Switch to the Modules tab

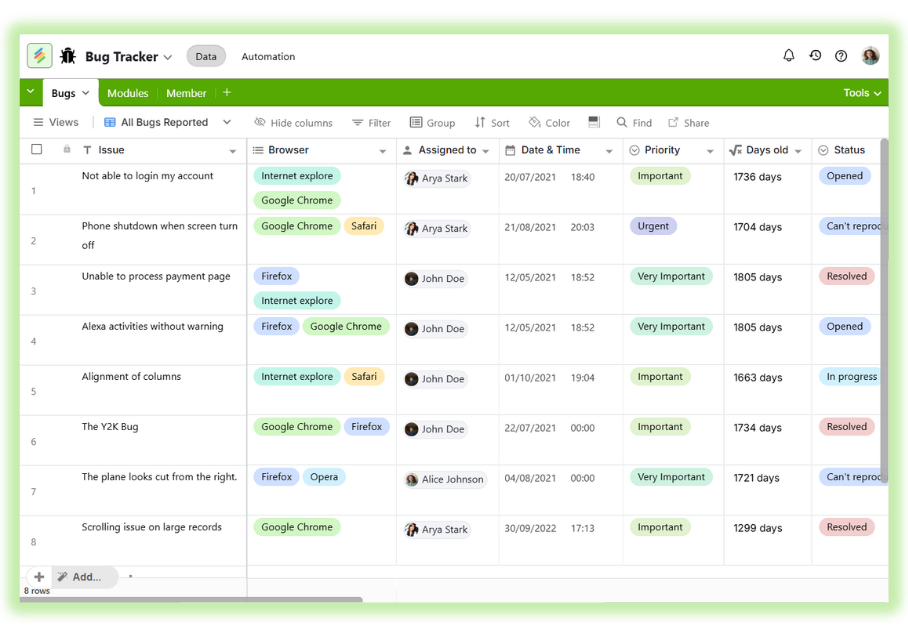(127, 93)
